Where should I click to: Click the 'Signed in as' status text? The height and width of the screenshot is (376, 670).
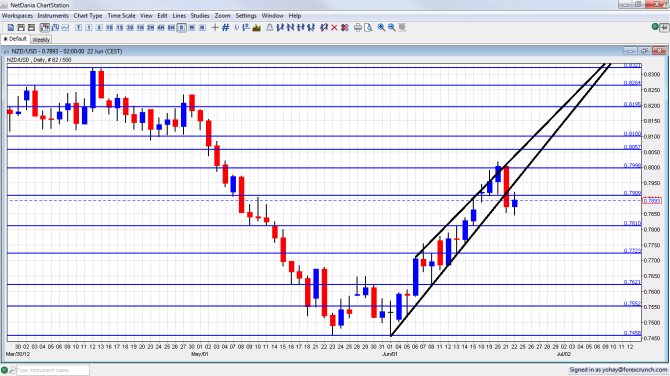click(x=617, y=370)
